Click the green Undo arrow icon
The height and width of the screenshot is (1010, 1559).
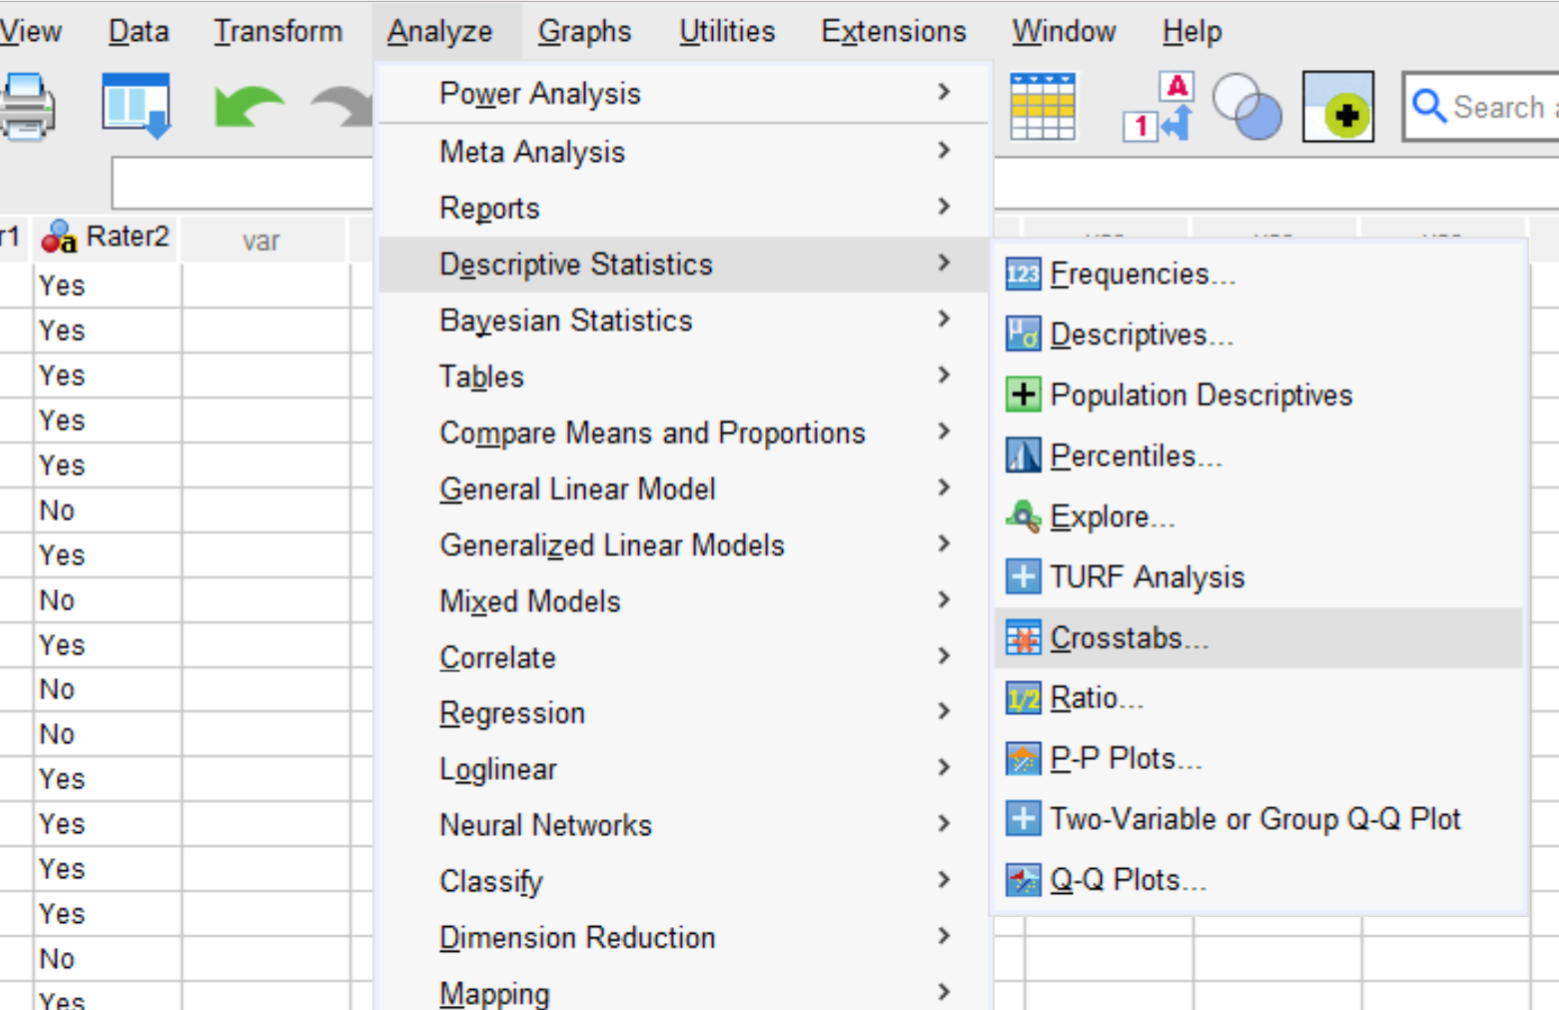[247, 106]
